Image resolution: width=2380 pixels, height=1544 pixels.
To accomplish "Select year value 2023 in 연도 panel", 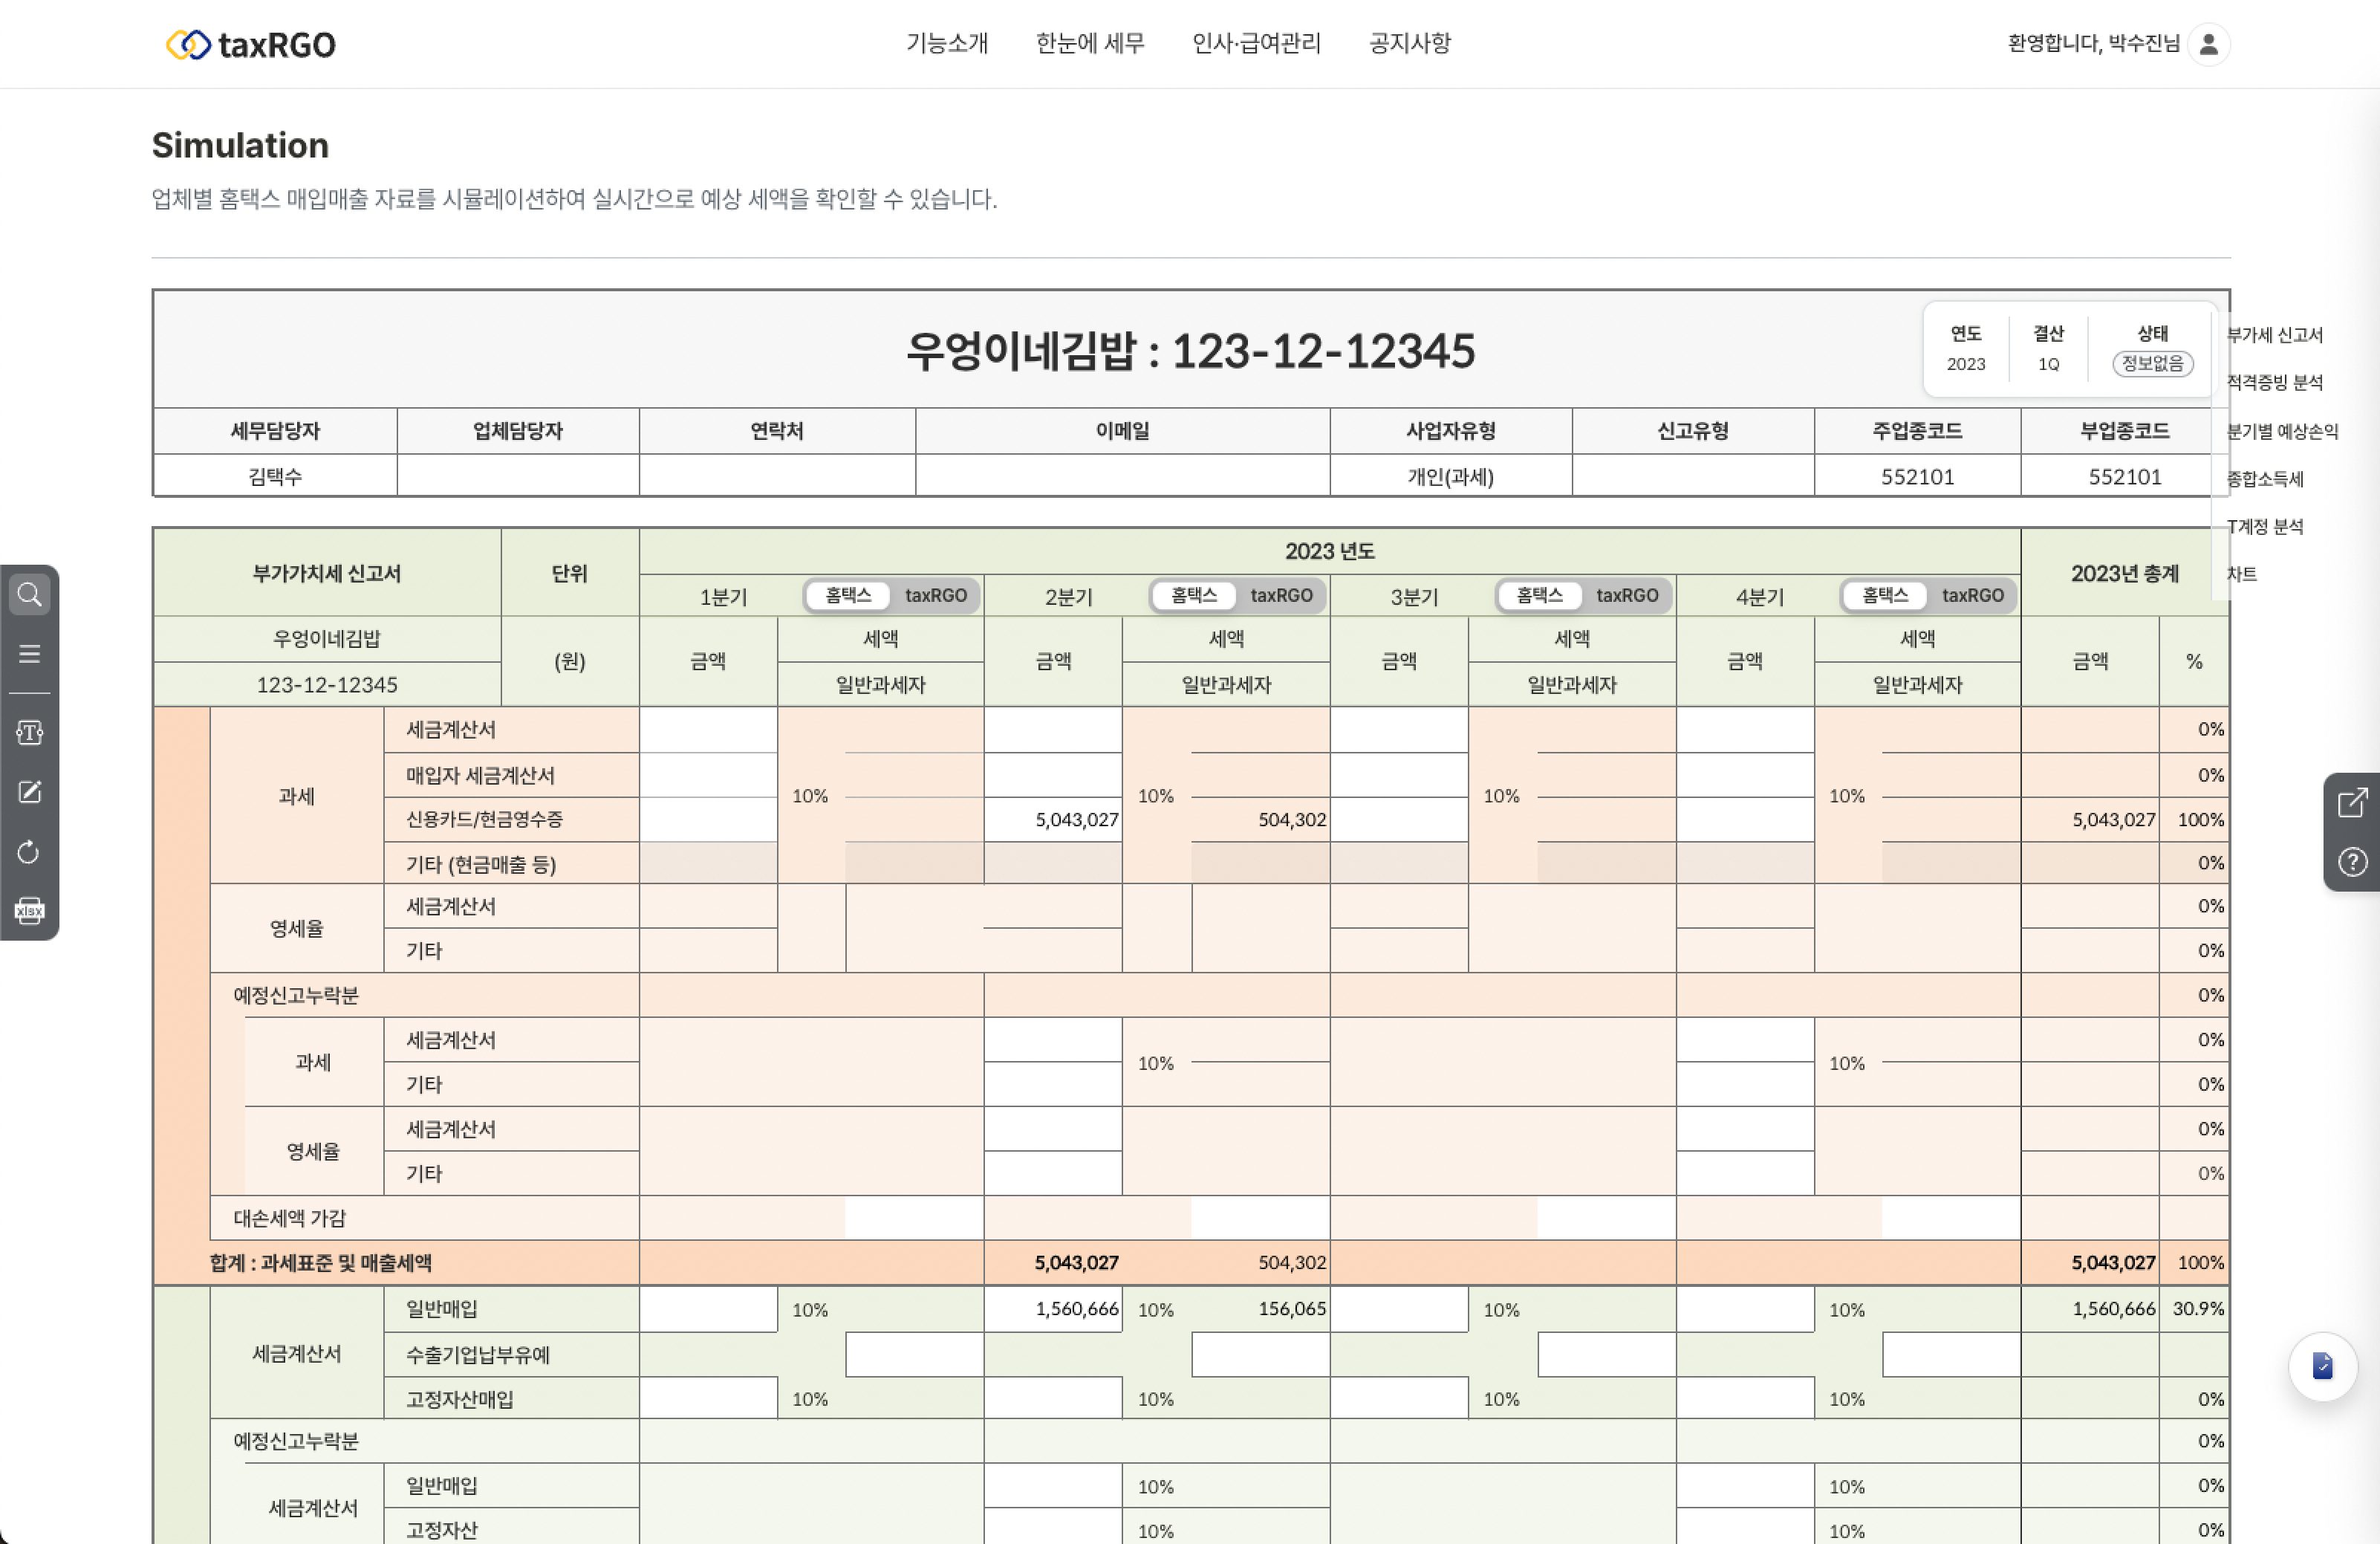I will click(x=1965, y=364).
